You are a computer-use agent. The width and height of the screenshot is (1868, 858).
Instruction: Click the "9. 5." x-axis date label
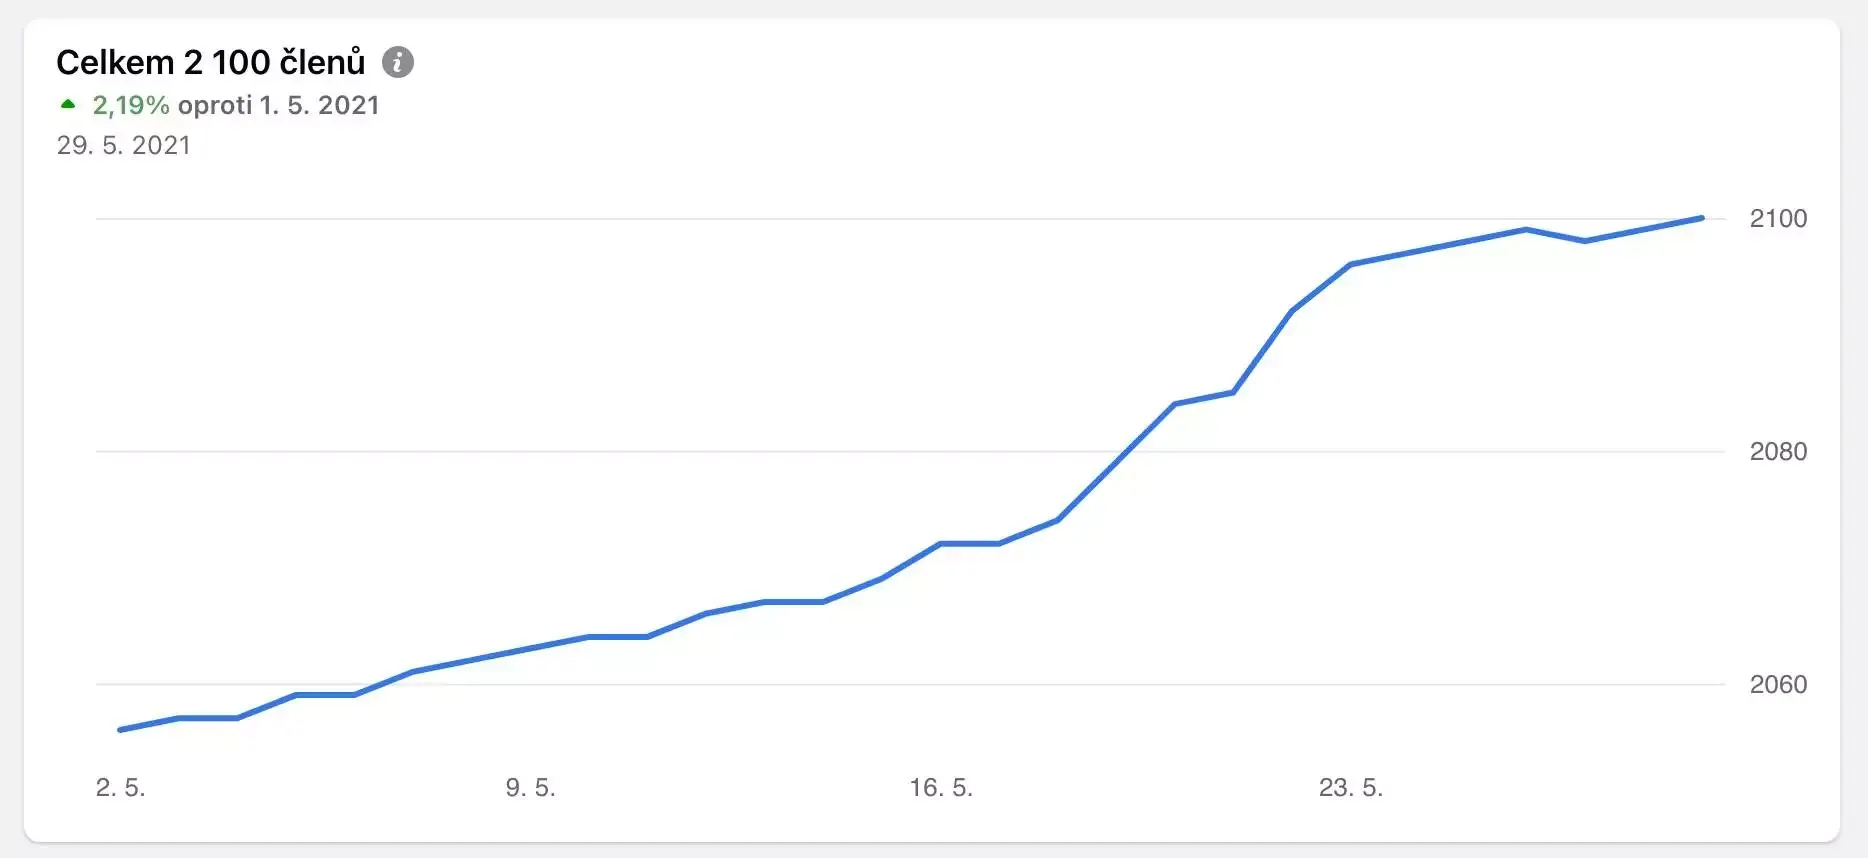531,787
